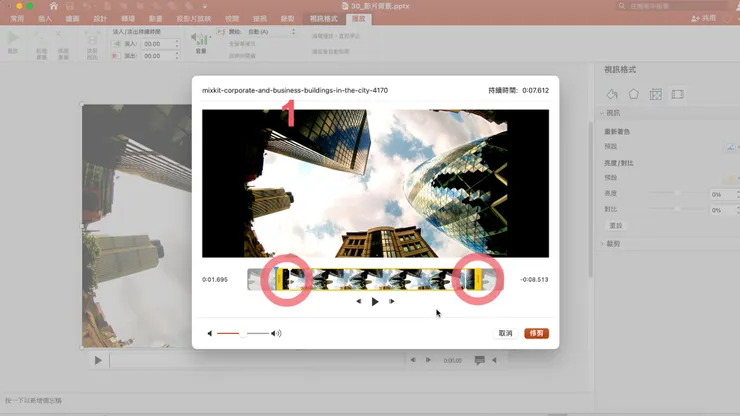The image size is (740, 416).
Task: Adjust the 對比 contrast slider
Action: [x=677, y=209]
